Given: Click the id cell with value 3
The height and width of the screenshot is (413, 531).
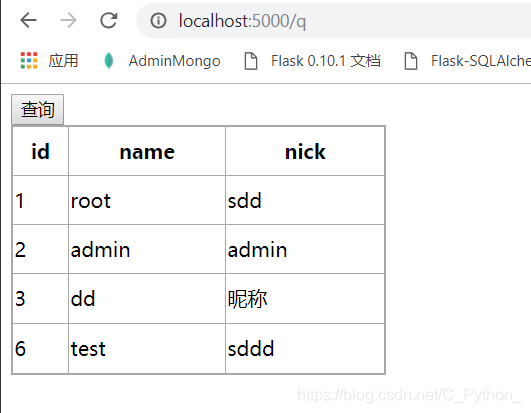Looking at the screenshot, I should 40,299.
